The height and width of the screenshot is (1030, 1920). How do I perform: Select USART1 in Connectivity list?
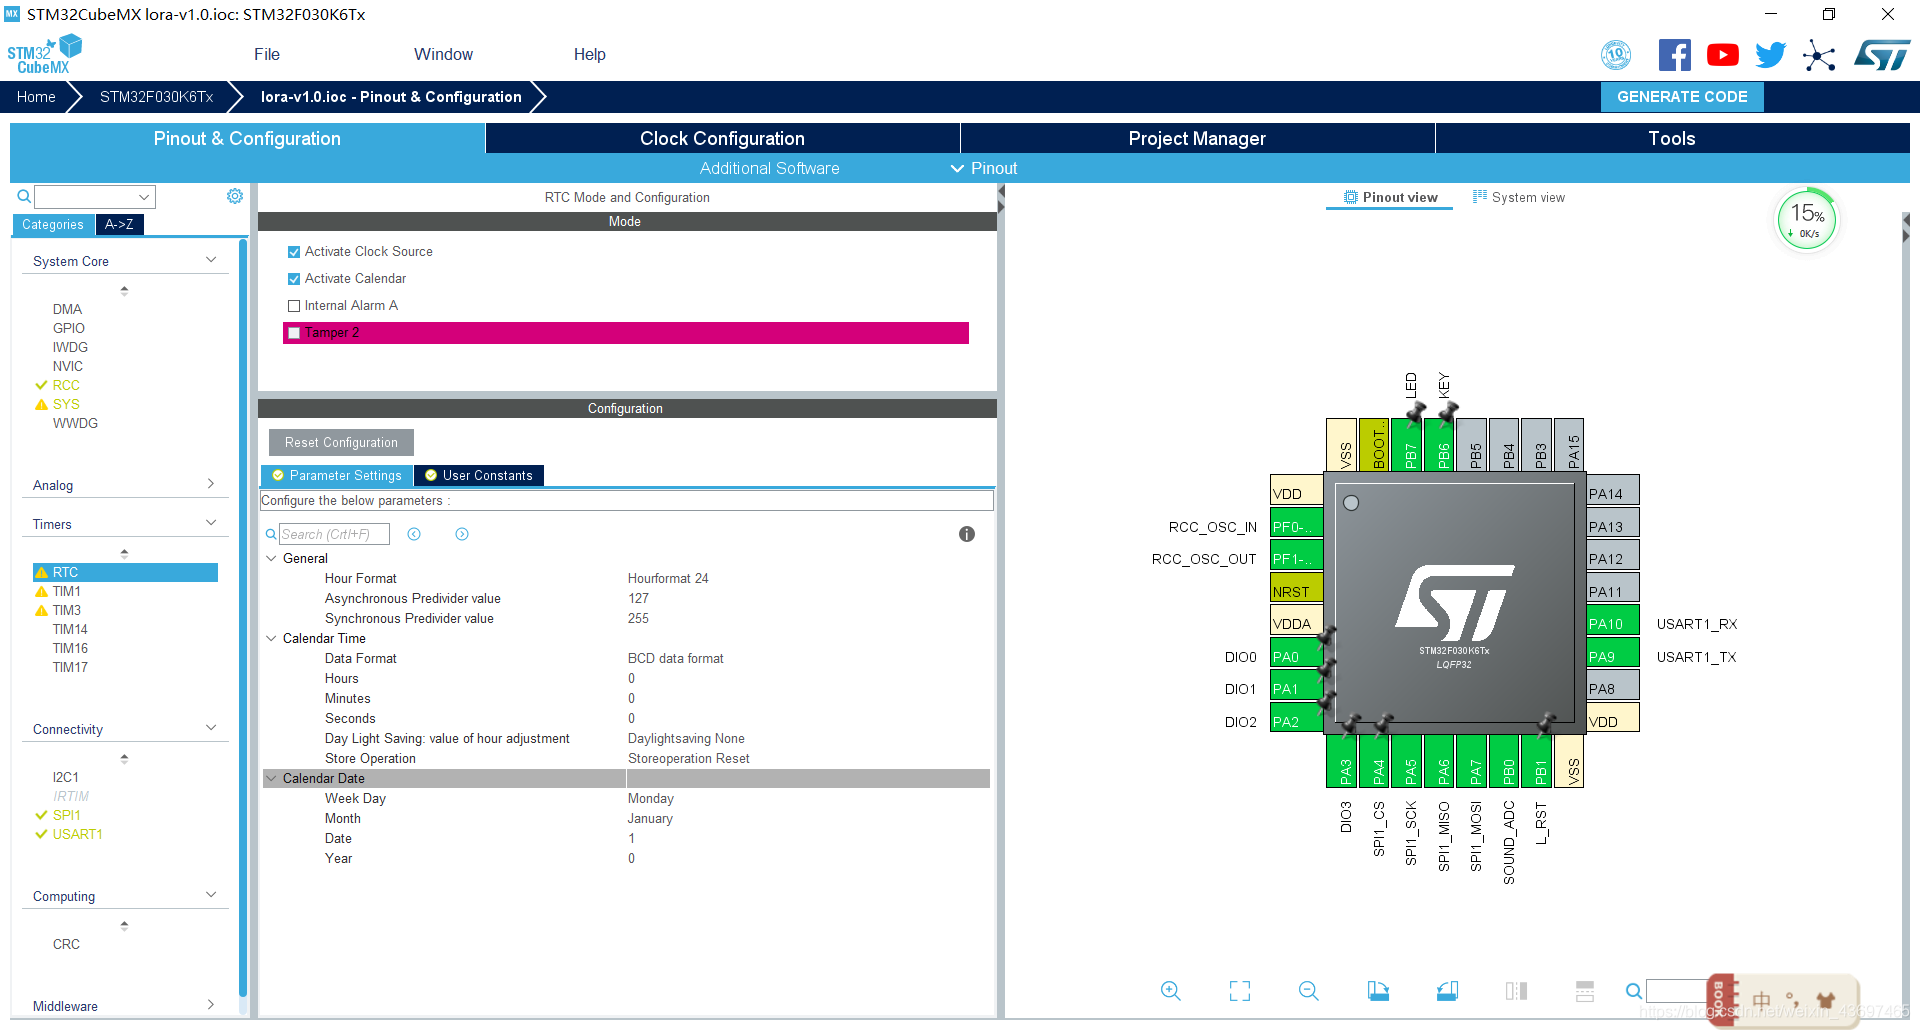[78, 834]
